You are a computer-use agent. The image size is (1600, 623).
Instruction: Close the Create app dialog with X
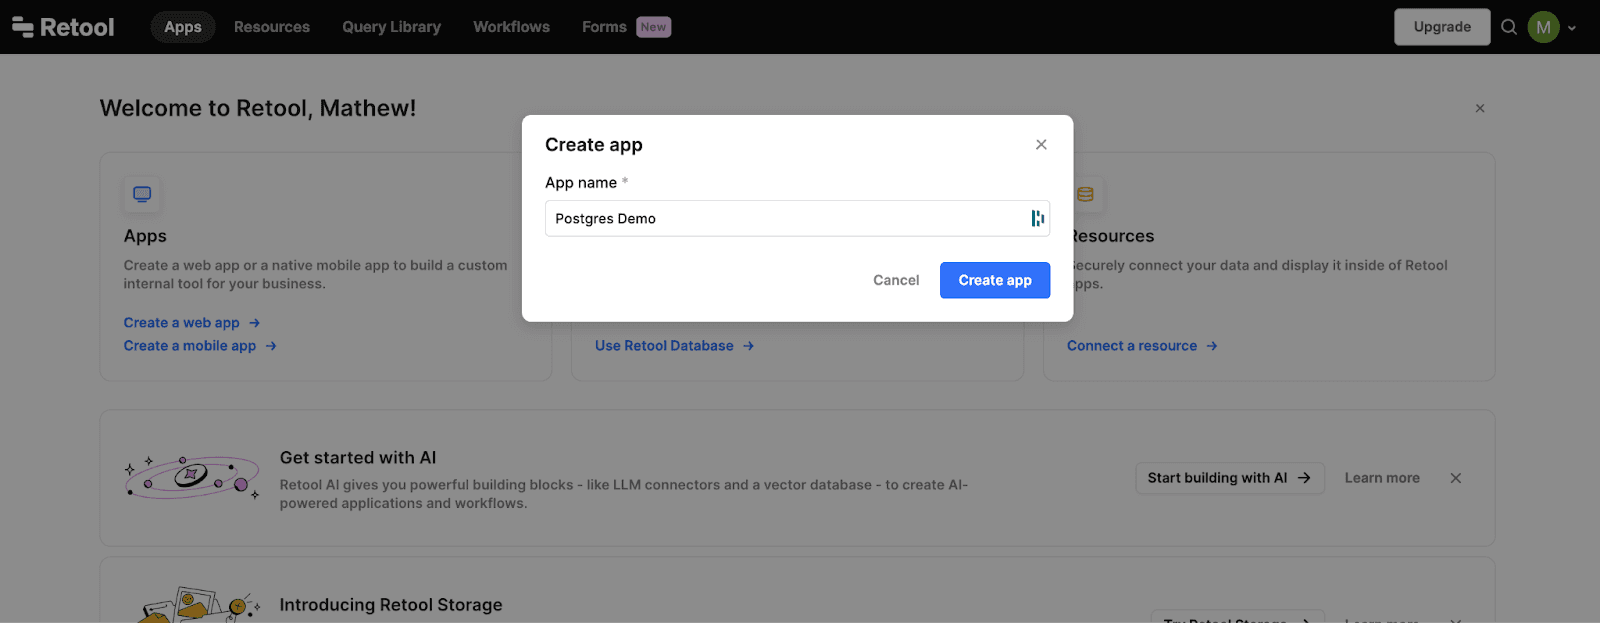(x=1041, y=145)
